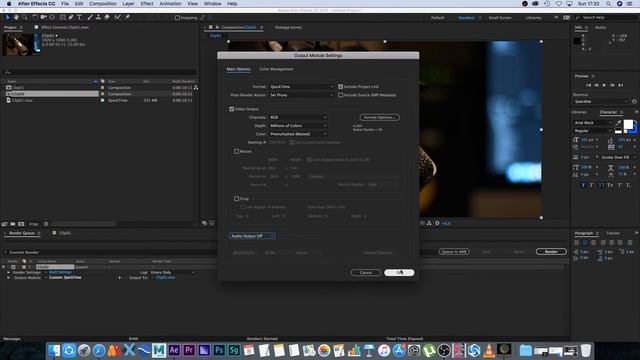This screenshot has height=360, width=640.
Task: Click the Clip02 thumbnail in Project panel
Action: click(21, 44)
